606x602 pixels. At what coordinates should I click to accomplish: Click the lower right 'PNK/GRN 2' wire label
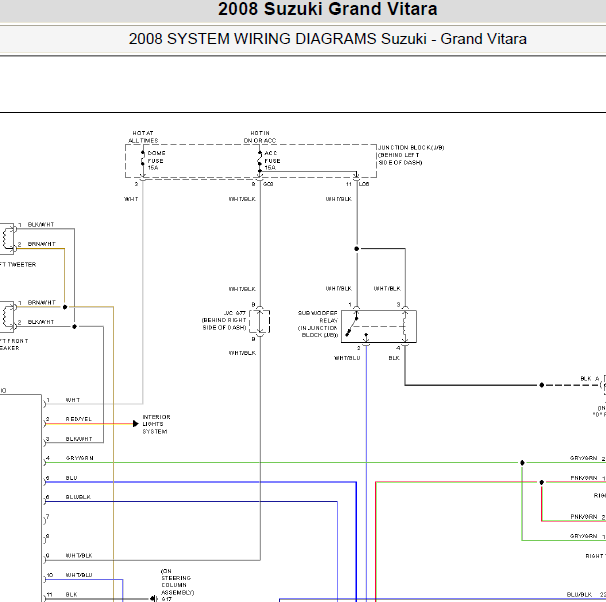point(588,517)
